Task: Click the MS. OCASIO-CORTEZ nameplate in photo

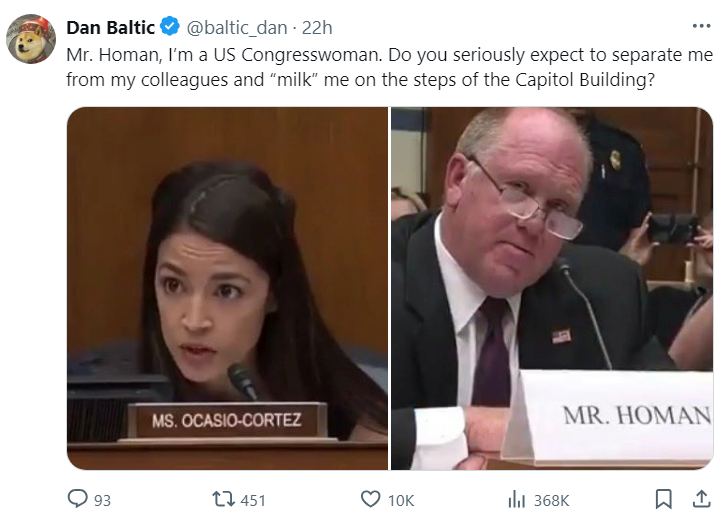Action: coord(227,420)
